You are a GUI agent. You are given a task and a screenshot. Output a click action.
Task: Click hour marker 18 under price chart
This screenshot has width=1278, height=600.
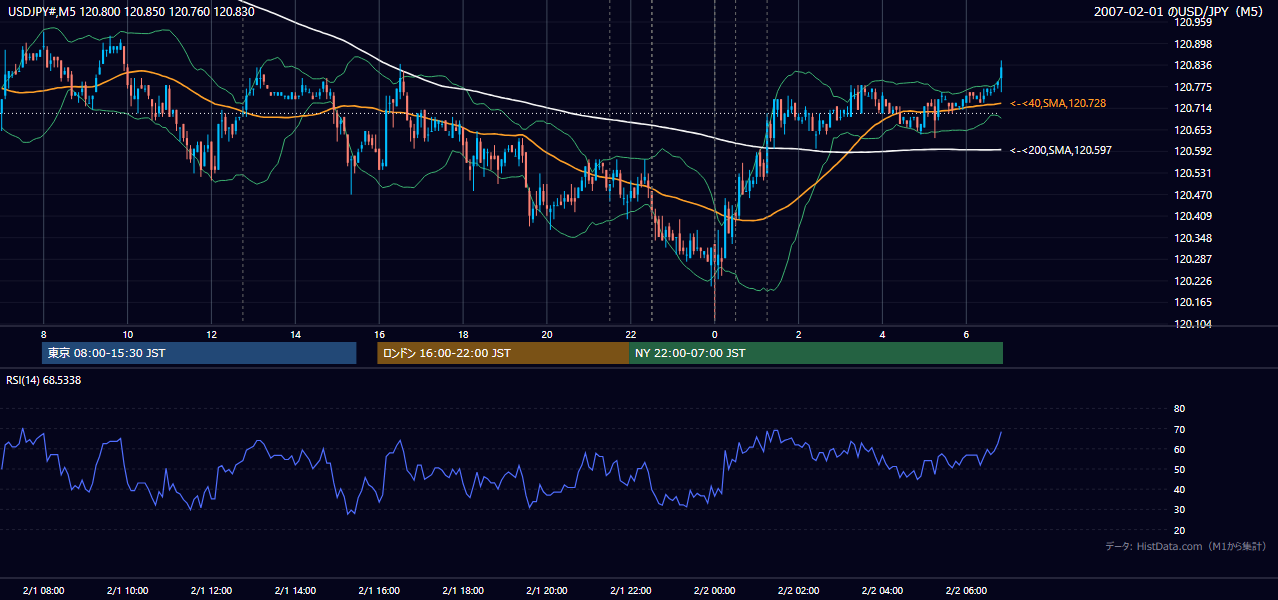pyautogui.click(x=463, y=333)
